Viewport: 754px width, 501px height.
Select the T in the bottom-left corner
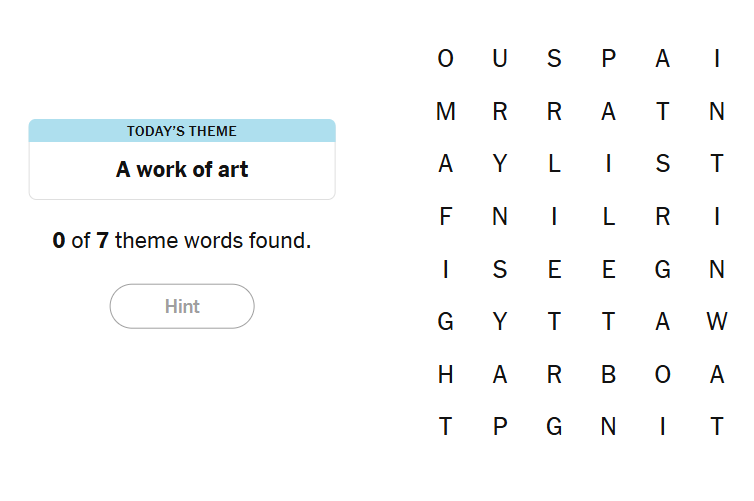(446, 428)
